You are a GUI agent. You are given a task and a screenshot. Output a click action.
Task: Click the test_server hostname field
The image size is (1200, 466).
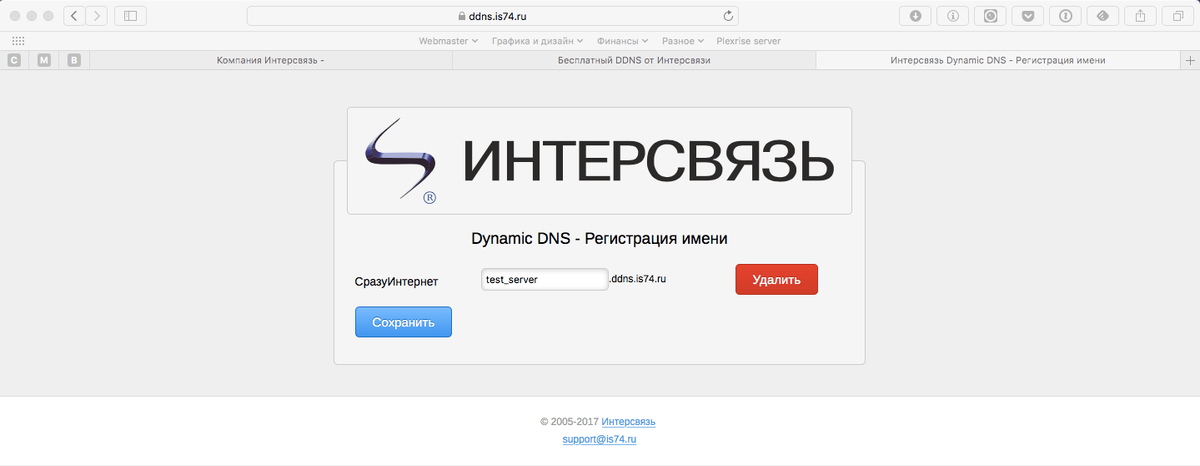544,280
